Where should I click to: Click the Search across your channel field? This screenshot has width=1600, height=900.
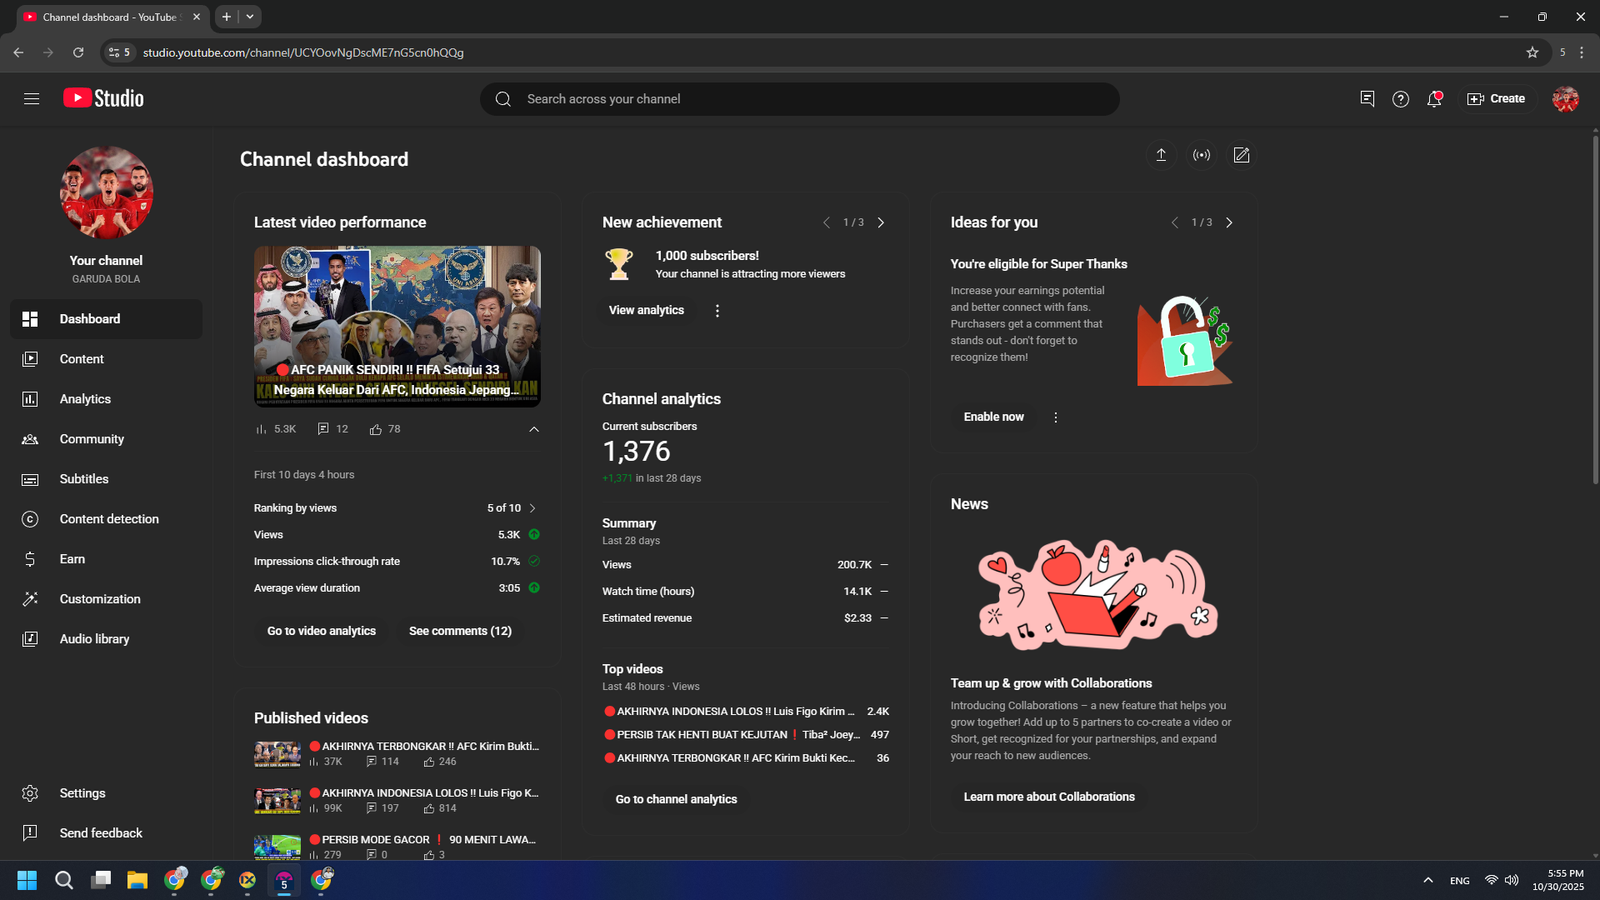(x=800, y=99)
